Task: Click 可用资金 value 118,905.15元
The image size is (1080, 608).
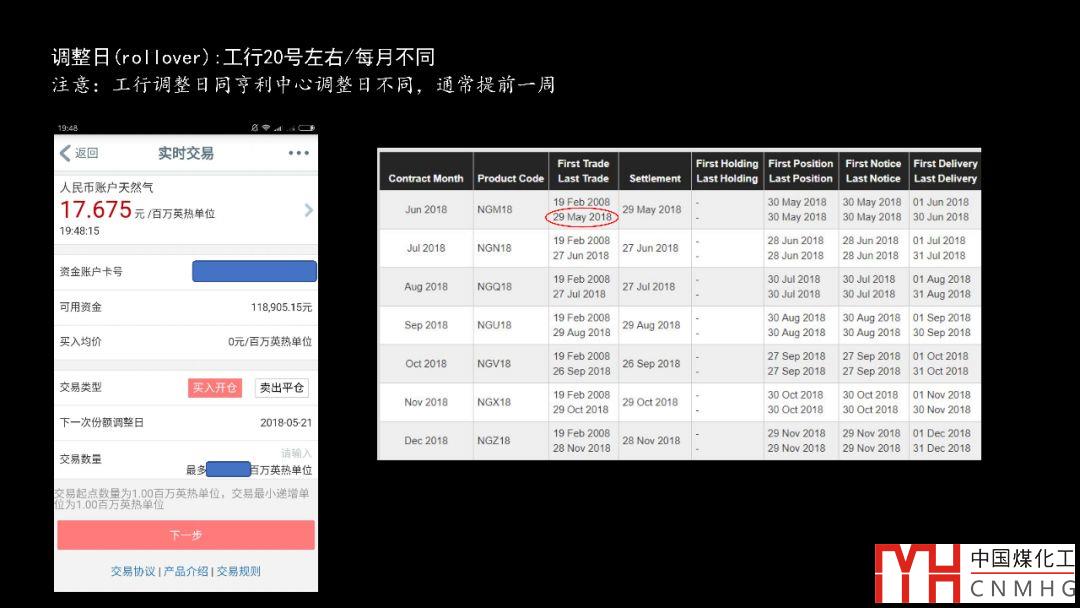Action: pyautogui.click(x=281, y=307)
